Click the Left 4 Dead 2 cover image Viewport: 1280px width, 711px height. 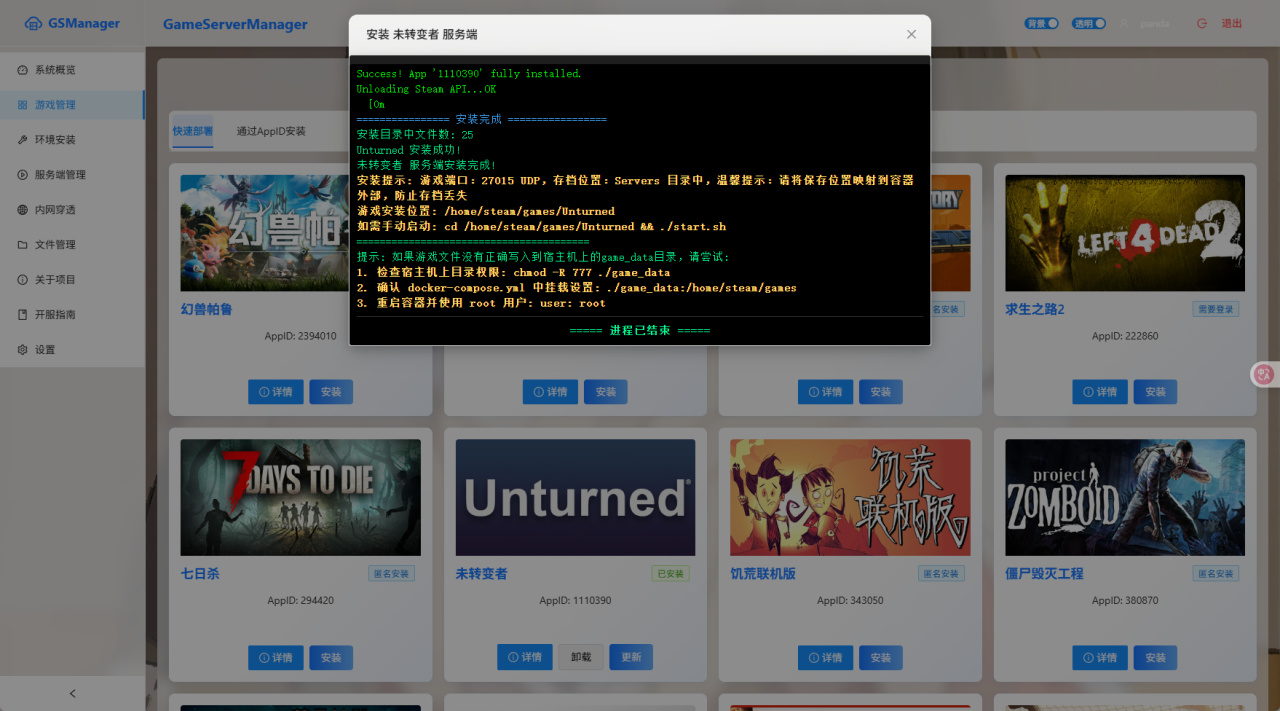tap(1125, 233)
